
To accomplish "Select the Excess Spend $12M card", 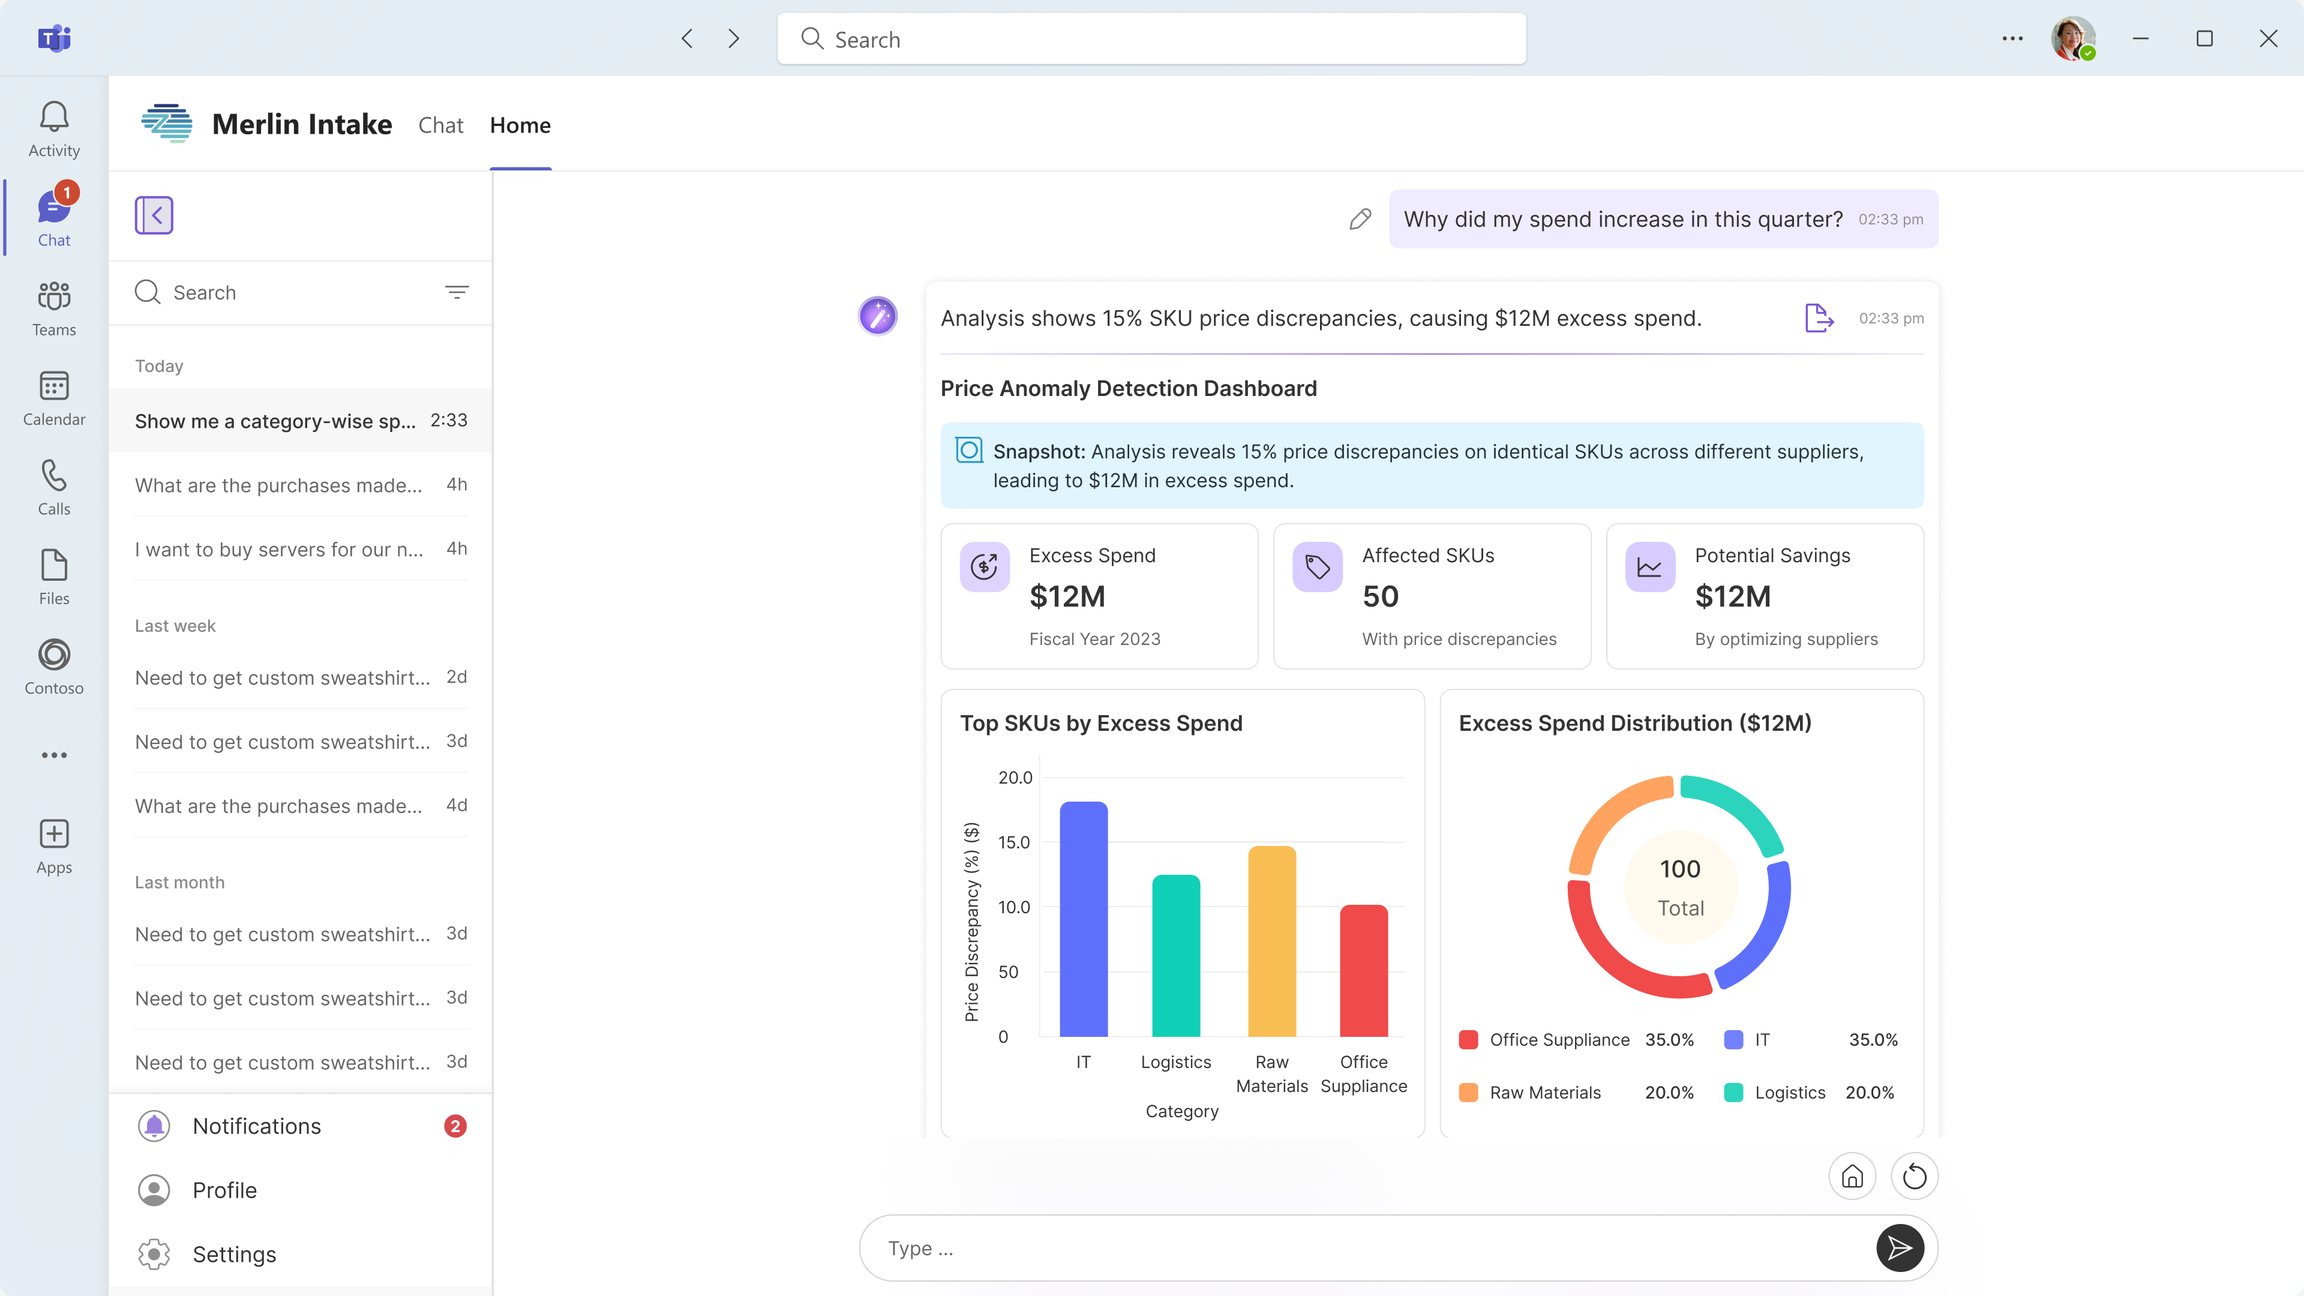I will pos(1099,596).
